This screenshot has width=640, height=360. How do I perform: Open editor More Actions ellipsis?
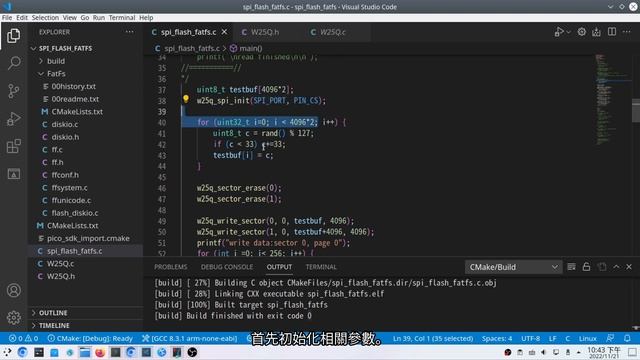coord(627,32)
